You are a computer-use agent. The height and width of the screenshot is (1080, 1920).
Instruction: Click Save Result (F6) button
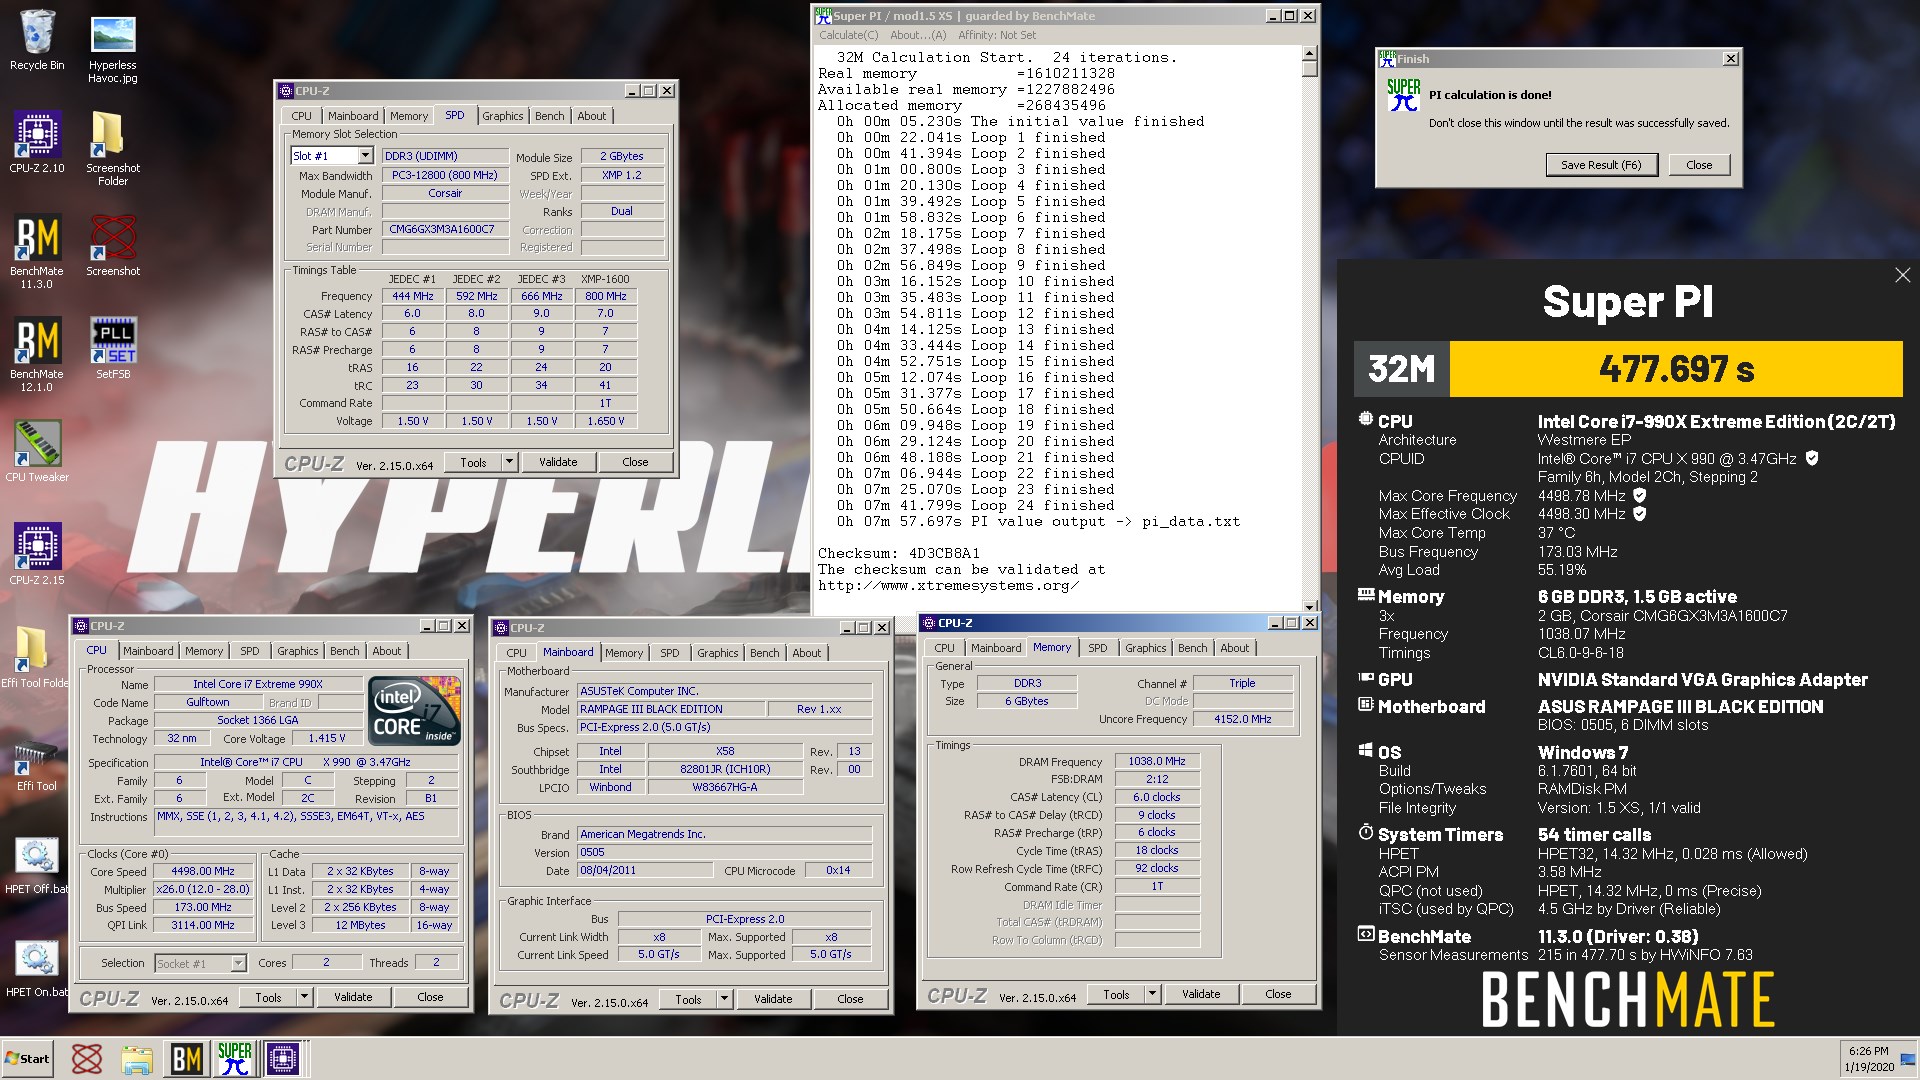(1601, 165)
